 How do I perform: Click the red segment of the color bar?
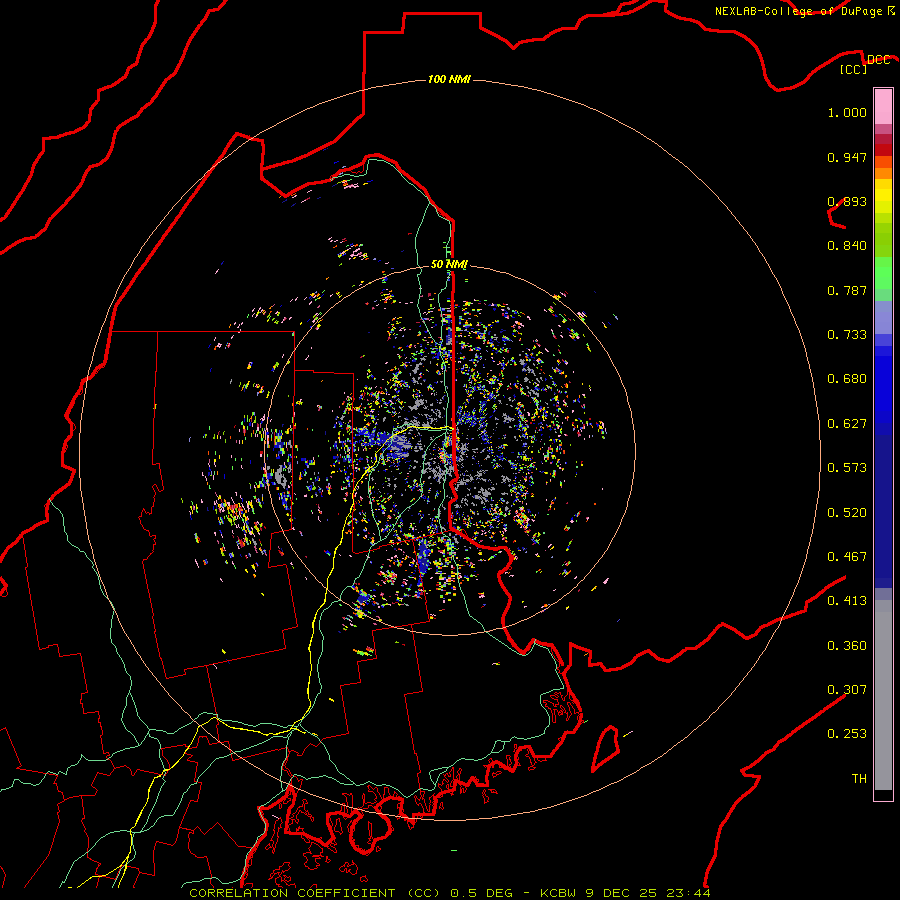(883, 150)
